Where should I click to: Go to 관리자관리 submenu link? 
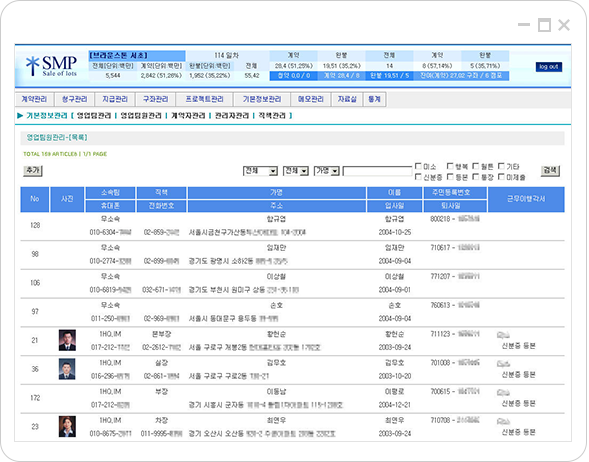(232, 116)
